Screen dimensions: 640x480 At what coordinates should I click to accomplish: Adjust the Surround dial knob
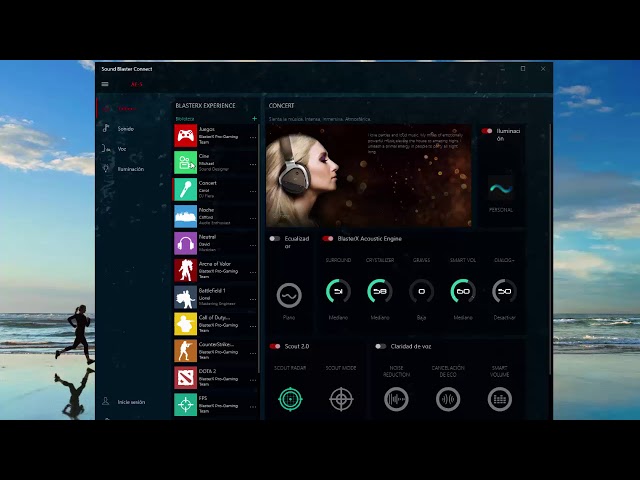pos(338,291)
